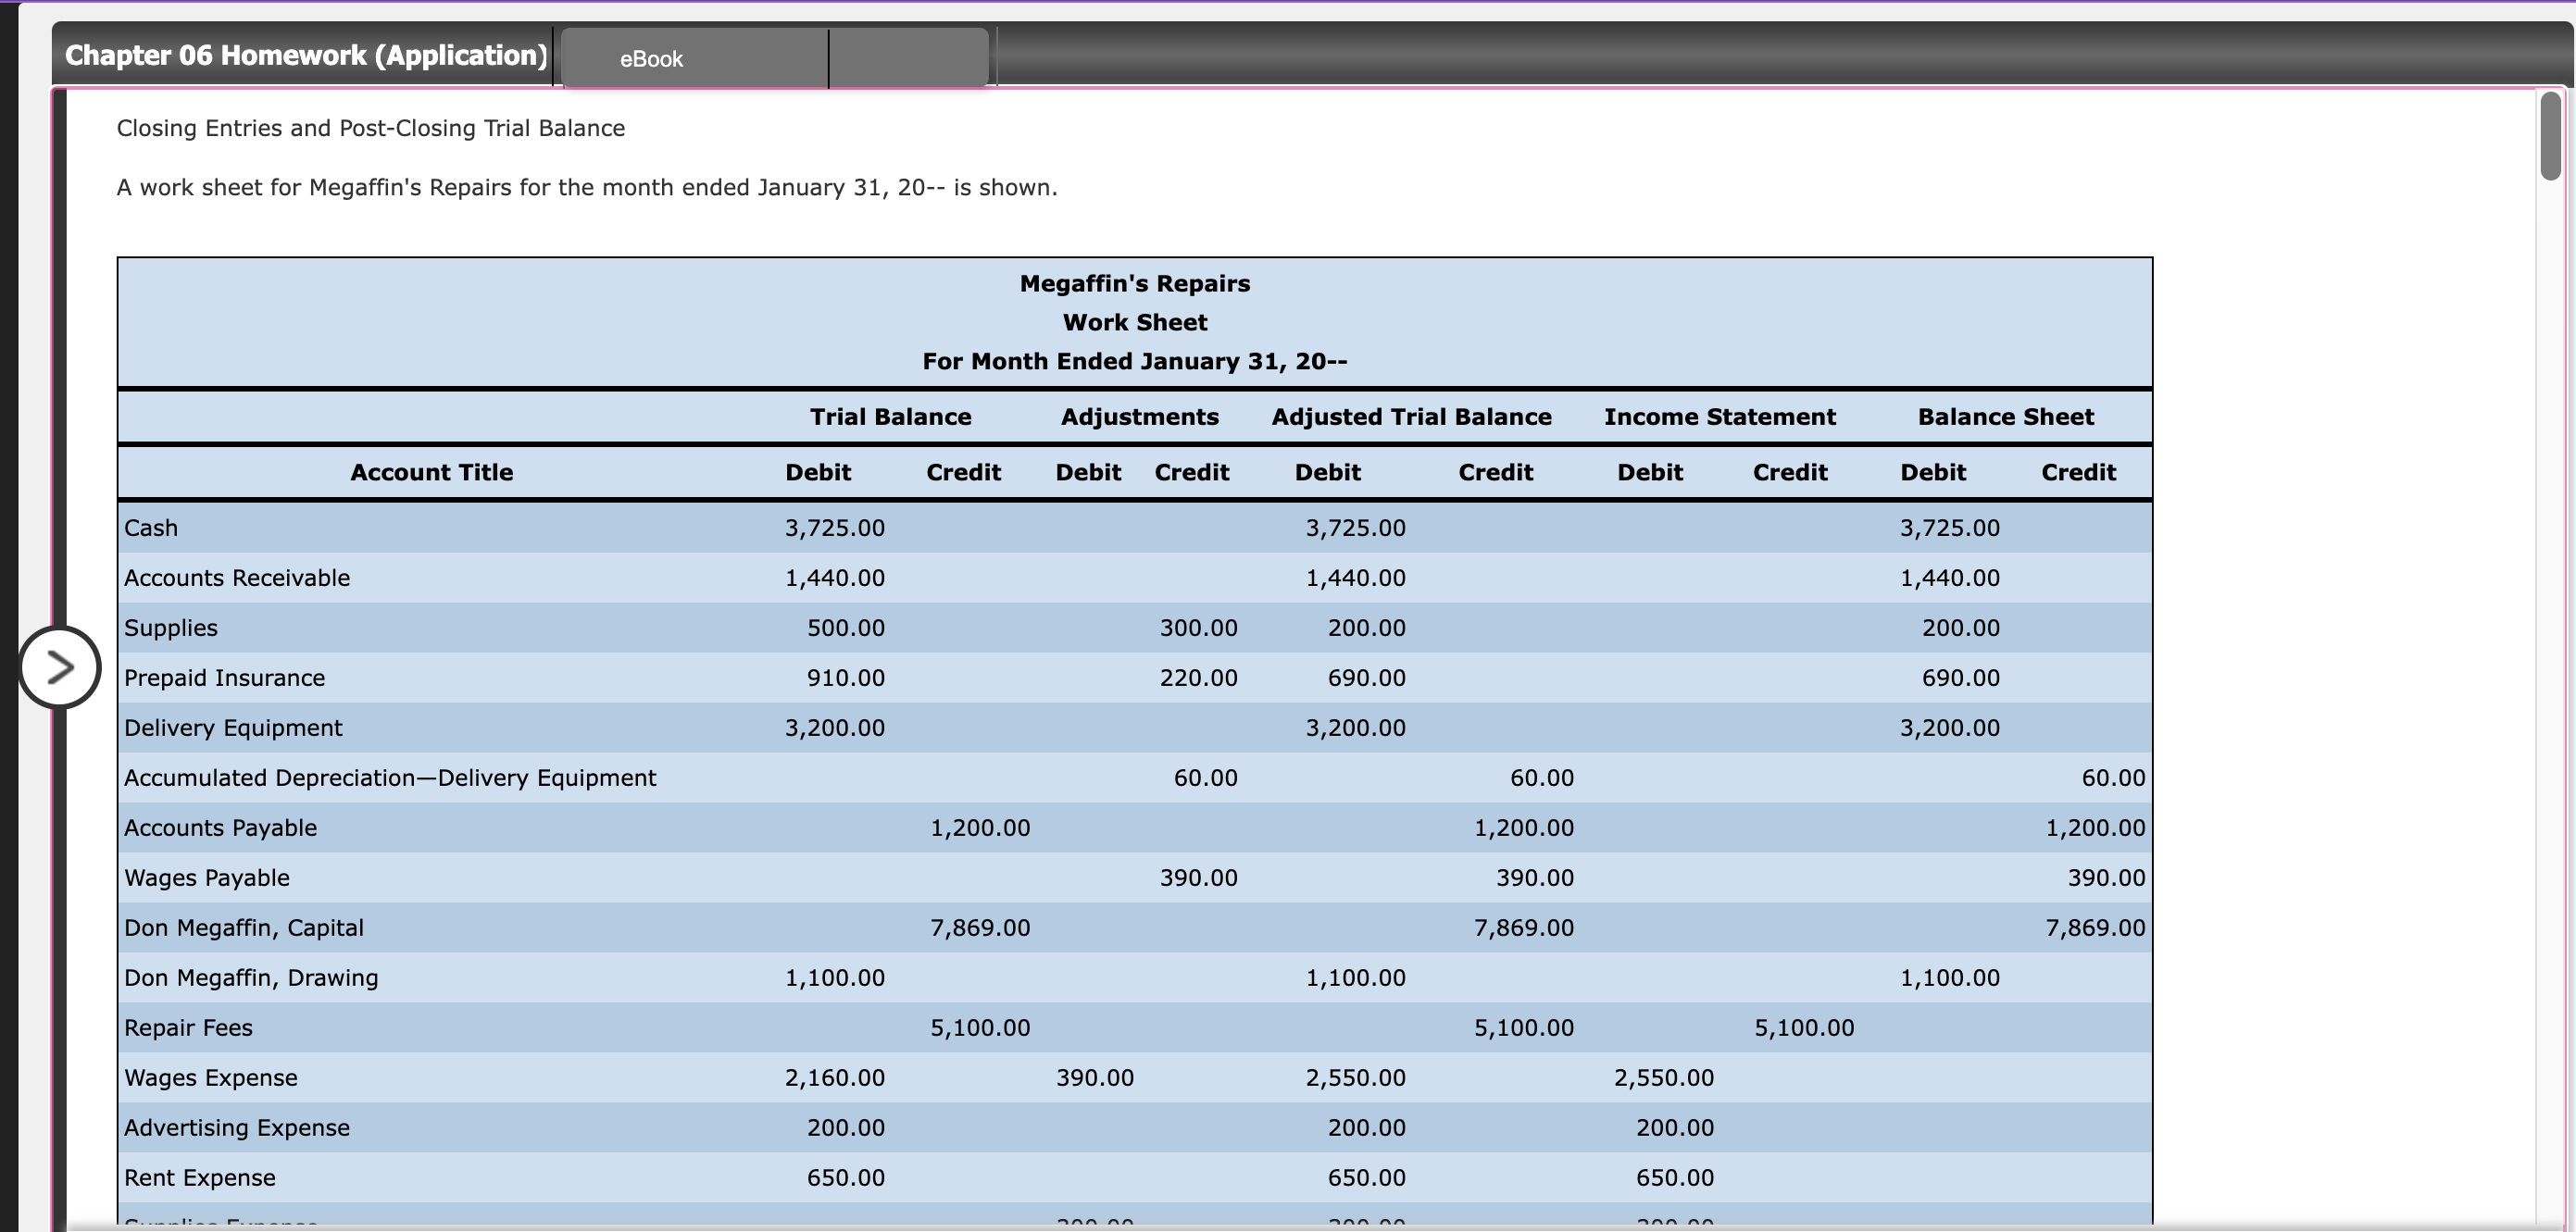This screenshot has height=1232, width=2576.
Task: Select the Trial Balance column header
Action: click(890, 416)
